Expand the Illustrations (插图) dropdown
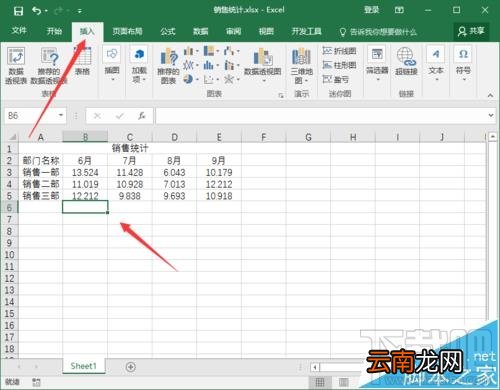 click(x=113, y=80)
